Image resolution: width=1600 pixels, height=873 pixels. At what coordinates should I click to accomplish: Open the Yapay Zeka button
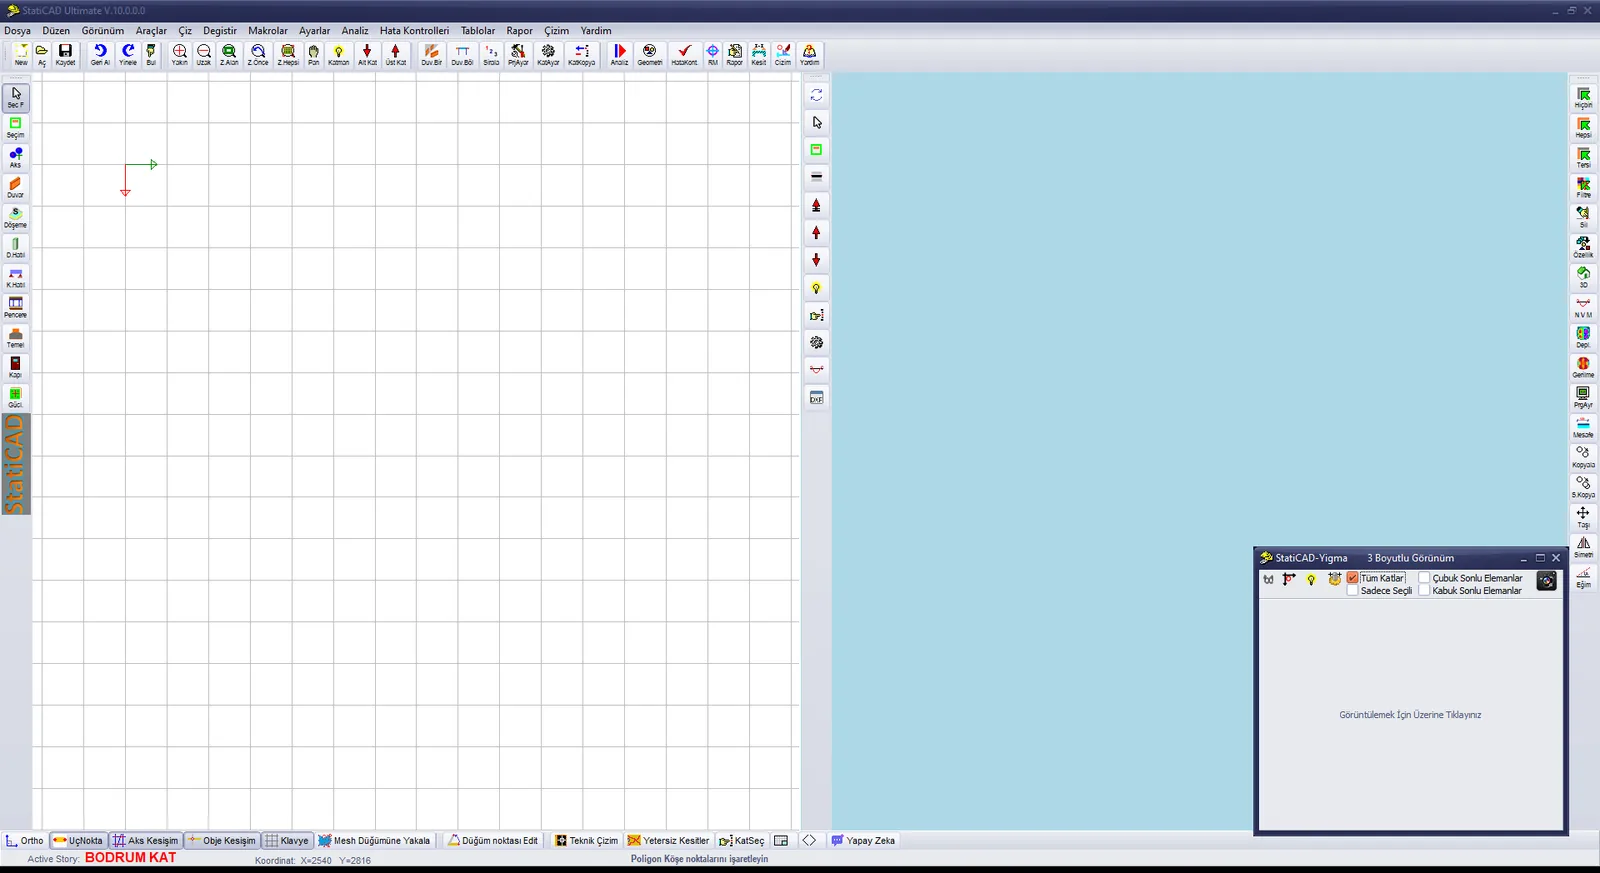tap(863, 841)
